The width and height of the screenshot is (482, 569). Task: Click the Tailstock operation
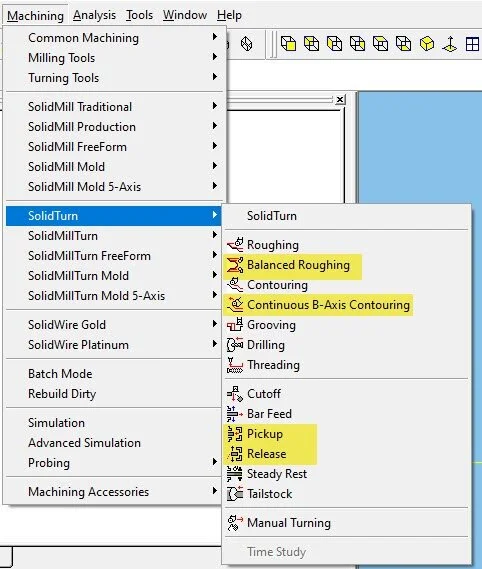pyautogui.click(x=269, y=494)
